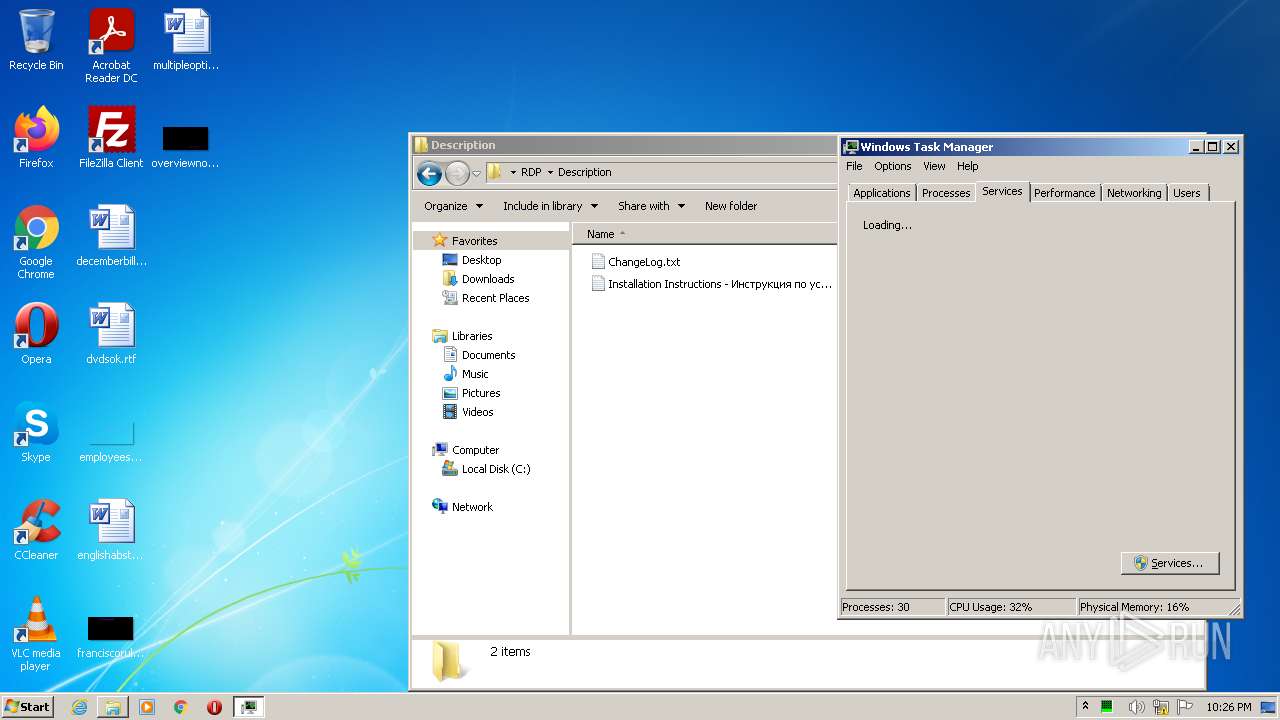Click Explorer forward navigation arrow
The height and width of the screenshot is (720, 1280).
point(457,173)
